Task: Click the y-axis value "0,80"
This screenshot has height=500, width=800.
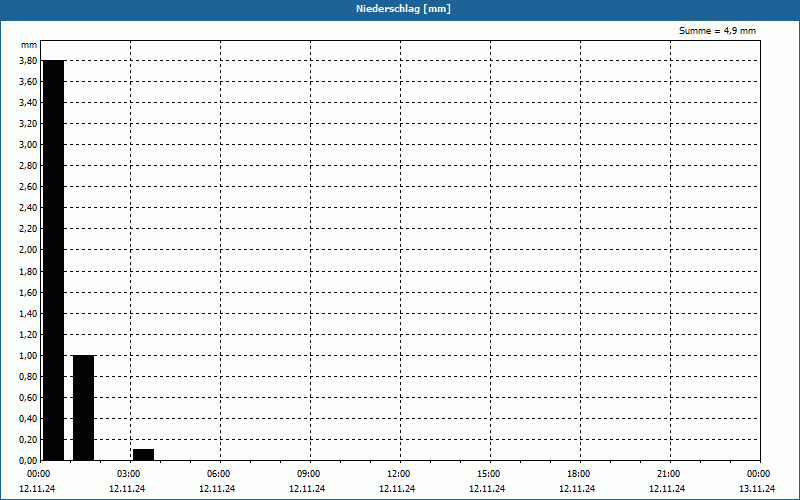Action: click(28, 377)
